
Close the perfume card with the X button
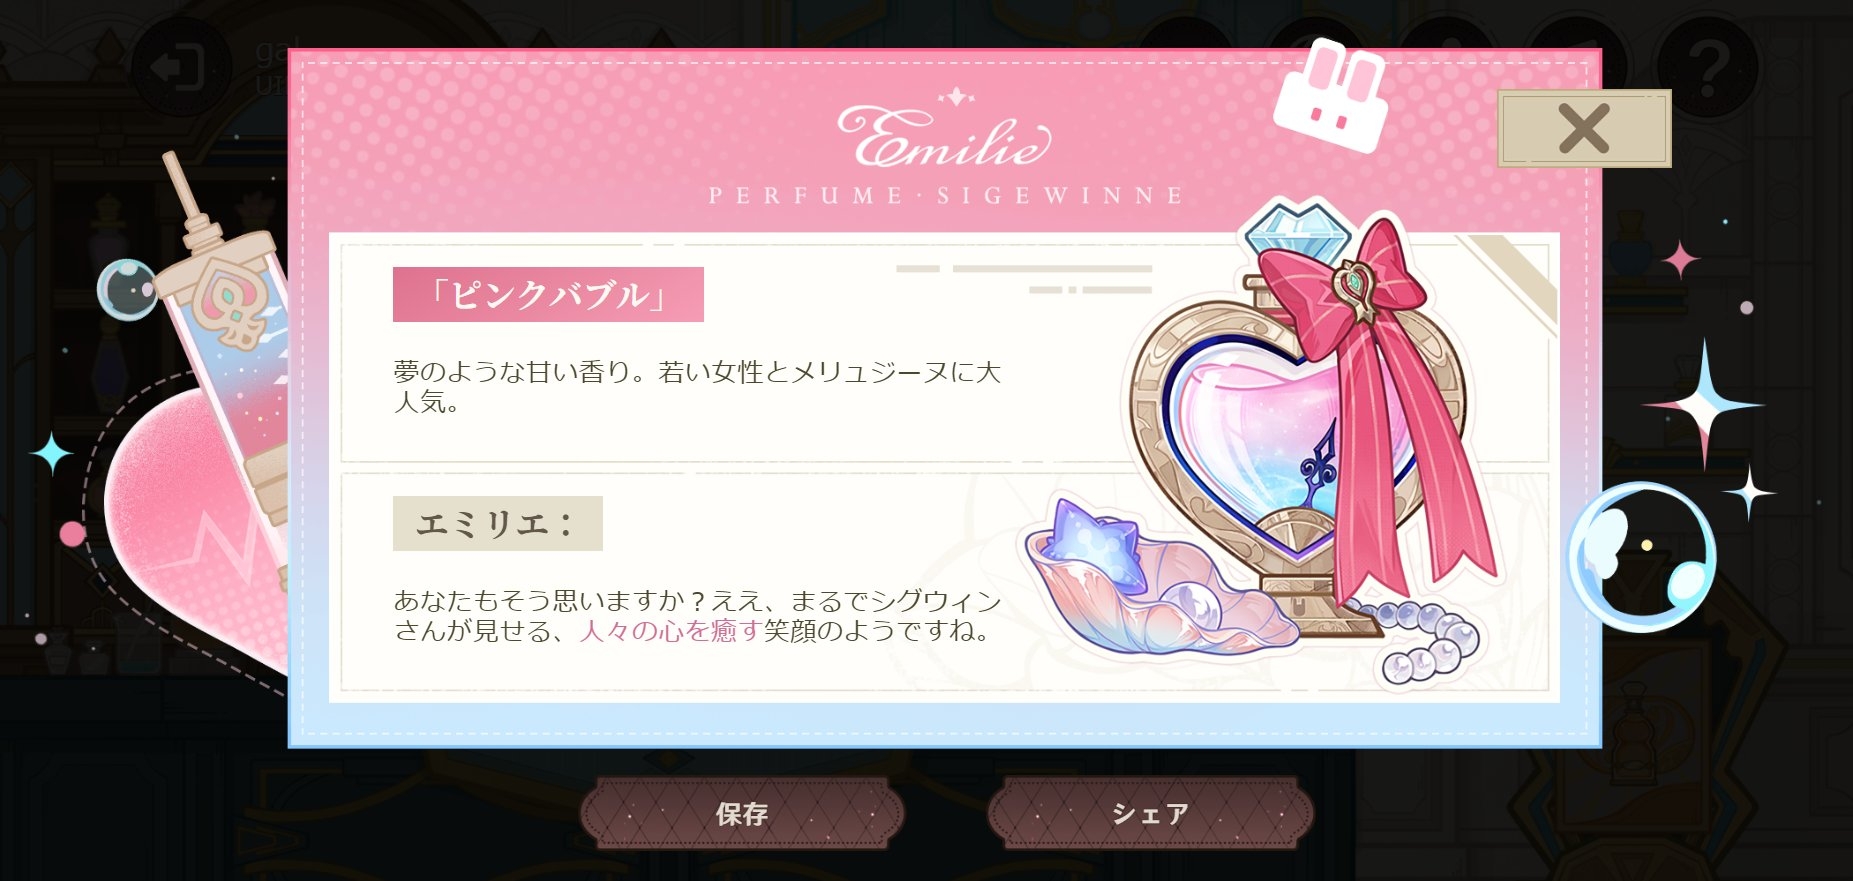[x=1584, y=128]
